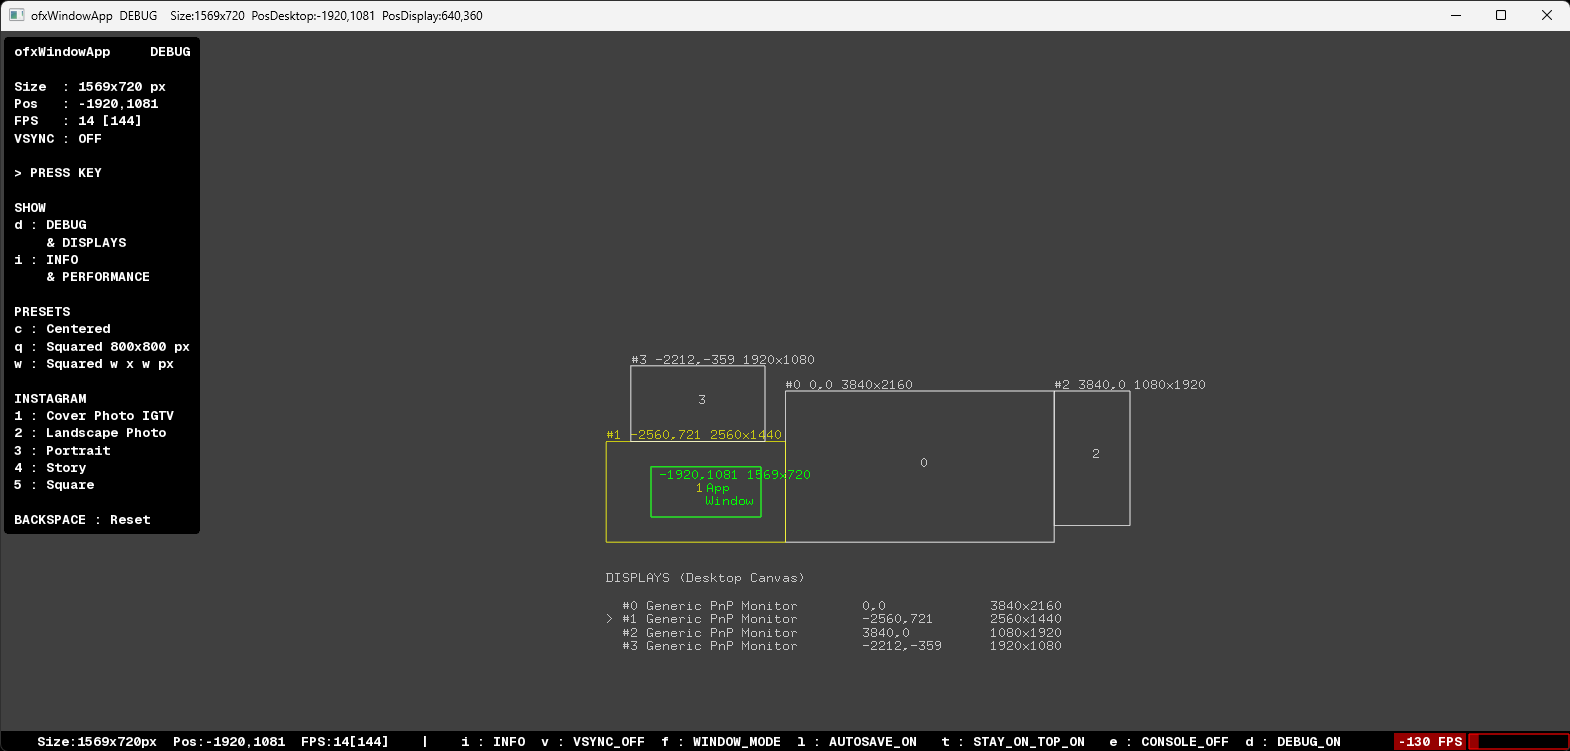Click 'l : AUTOSAVE_ON' in status bar
1570x751 pixels.
point(857,742)
